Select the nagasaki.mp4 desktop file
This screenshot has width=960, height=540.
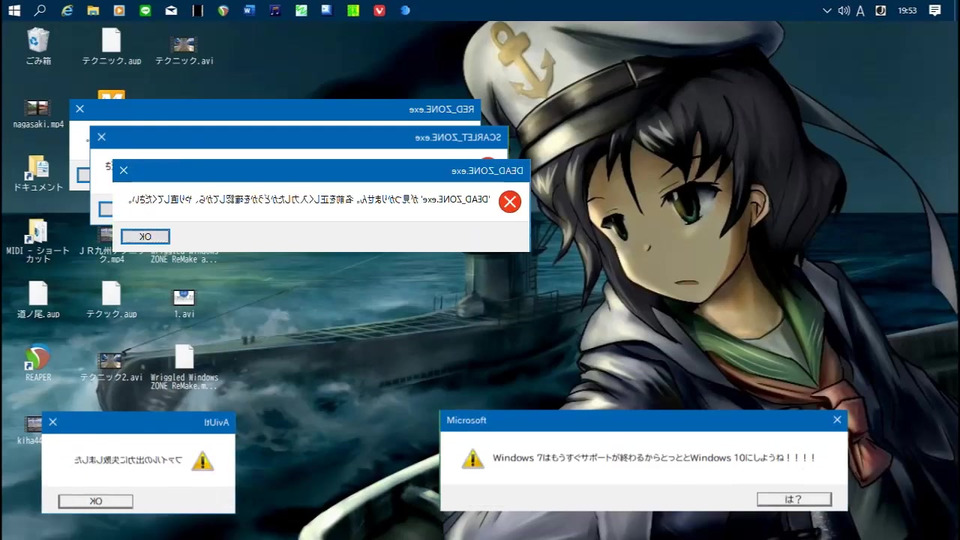(x=38, y=114)
